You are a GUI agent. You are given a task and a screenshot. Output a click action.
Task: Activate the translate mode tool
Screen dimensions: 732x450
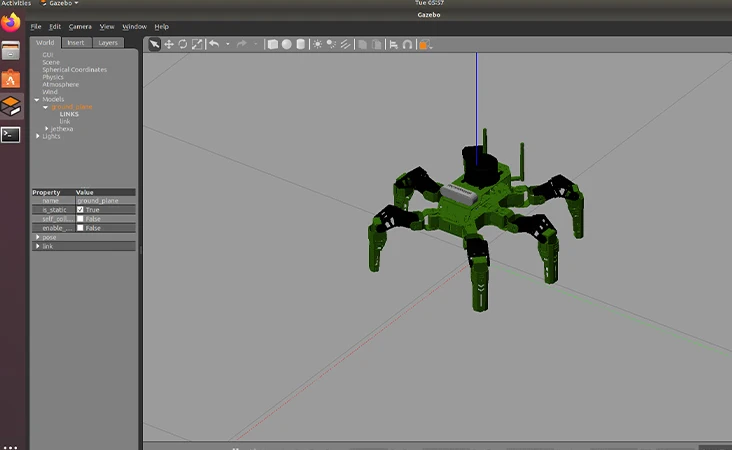click(x=168, y=44)
